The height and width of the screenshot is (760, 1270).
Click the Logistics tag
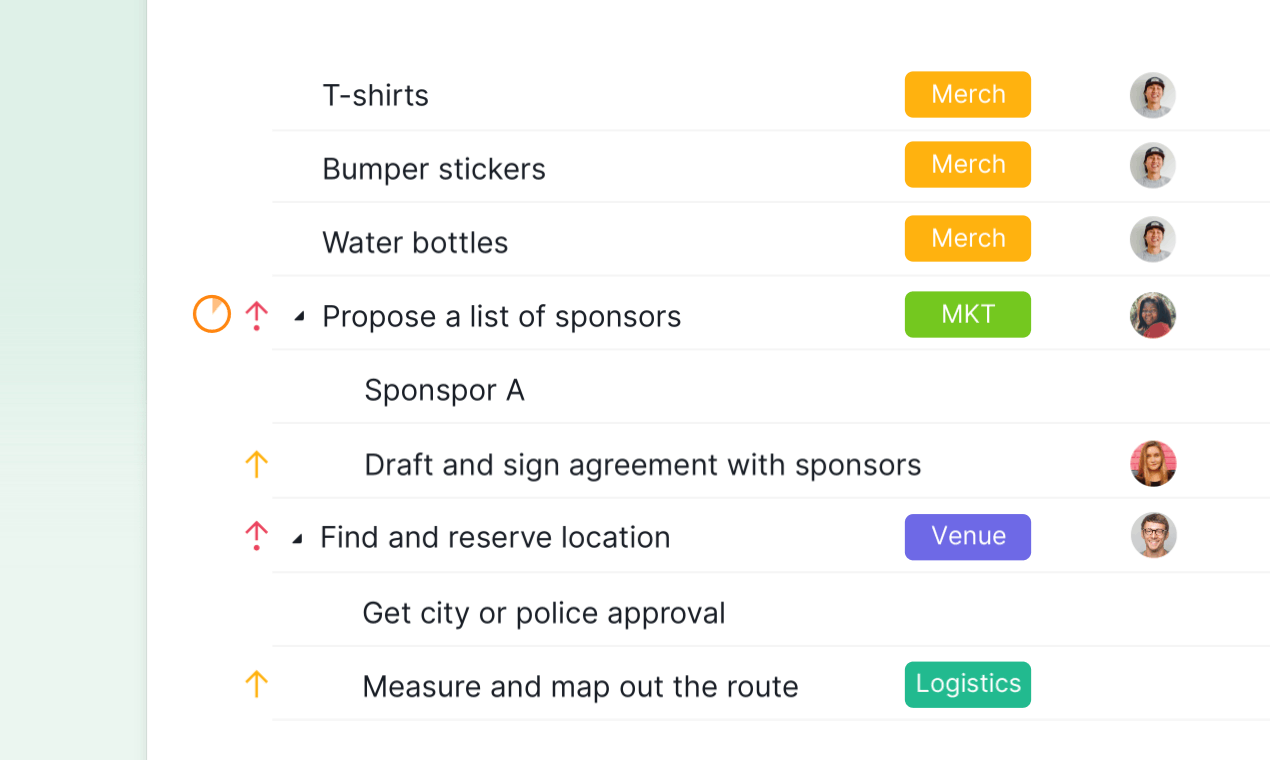(x=968, y=684)
